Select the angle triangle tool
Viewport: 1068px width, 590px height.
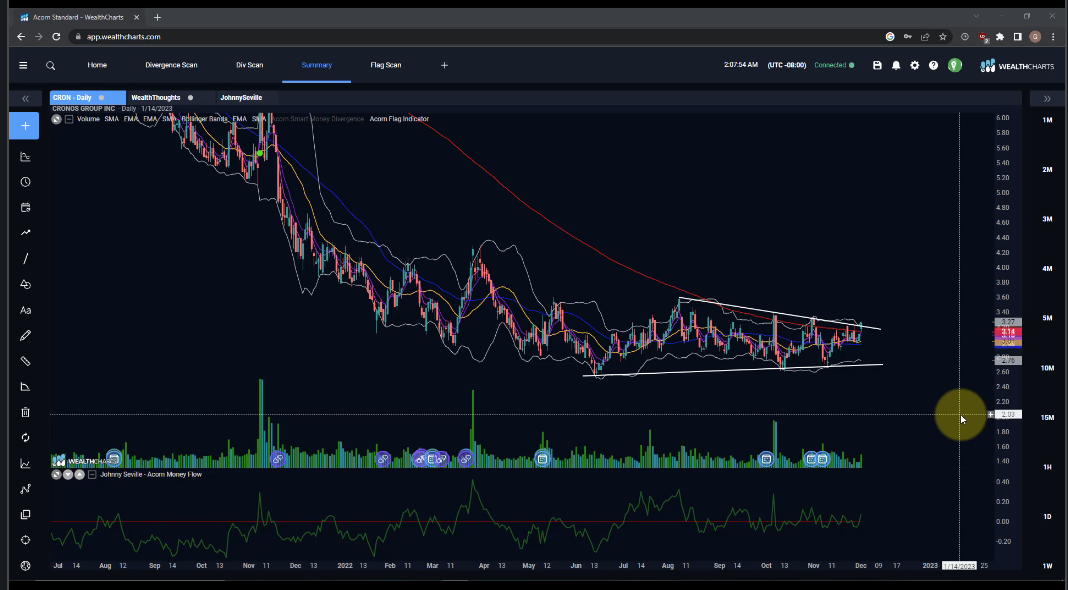click(25, 386)
